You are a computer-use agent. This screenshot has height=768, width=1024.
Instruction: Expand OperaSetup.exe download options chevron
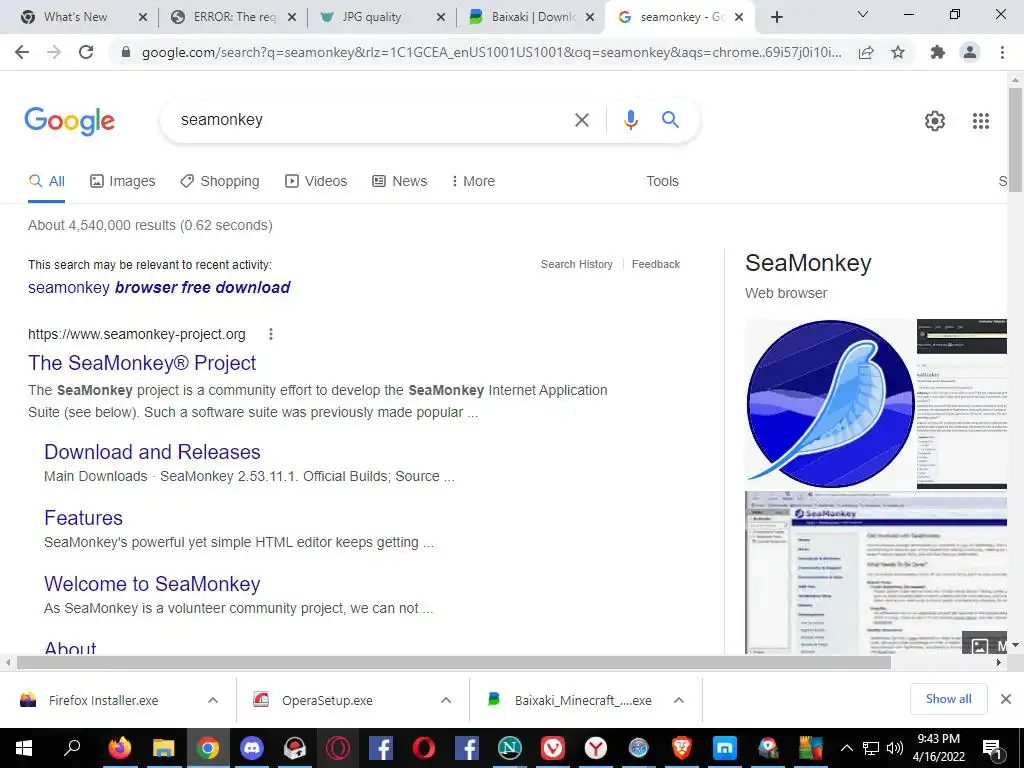[x=446, y=700]
